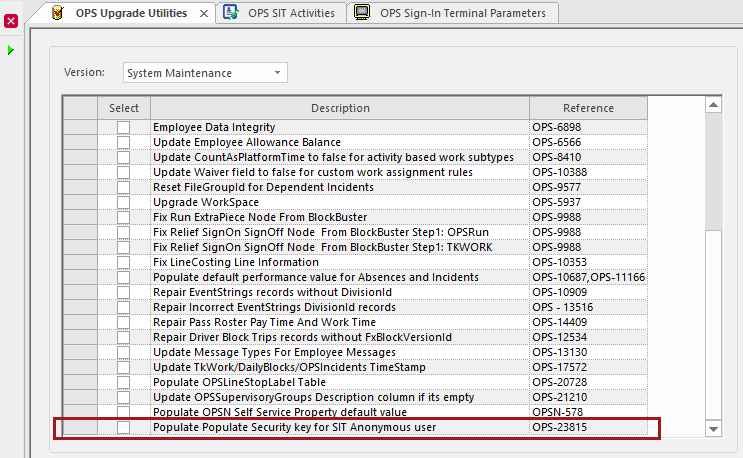This screenshot has height=458, width=743.
Task: Select row header of Employee Data Integrity
Action: pyautogui.click(x=81, y=127)
